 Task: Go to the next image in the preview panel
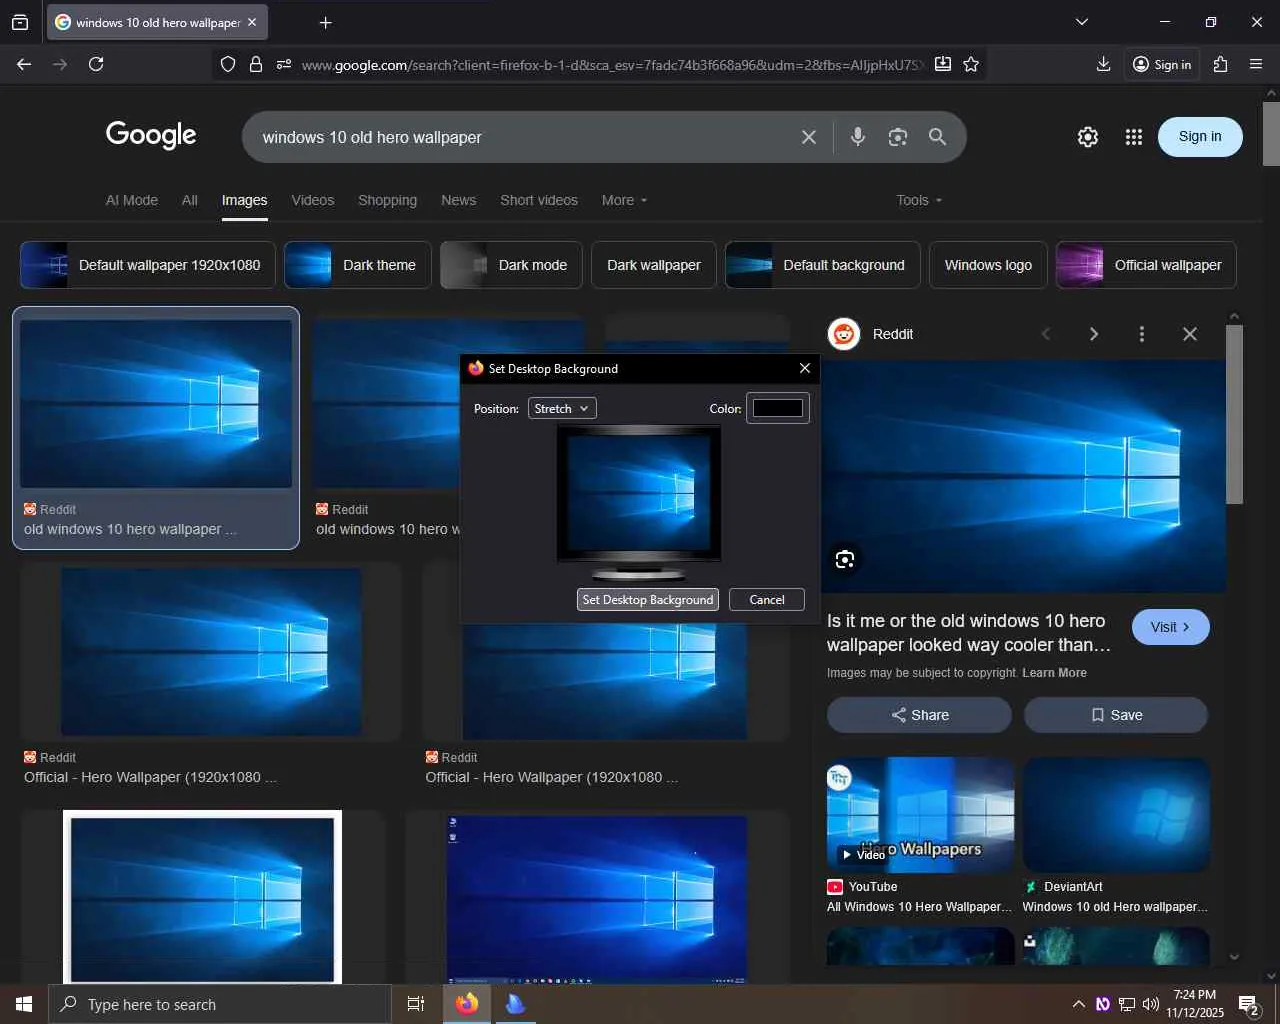coord(1094,334)
